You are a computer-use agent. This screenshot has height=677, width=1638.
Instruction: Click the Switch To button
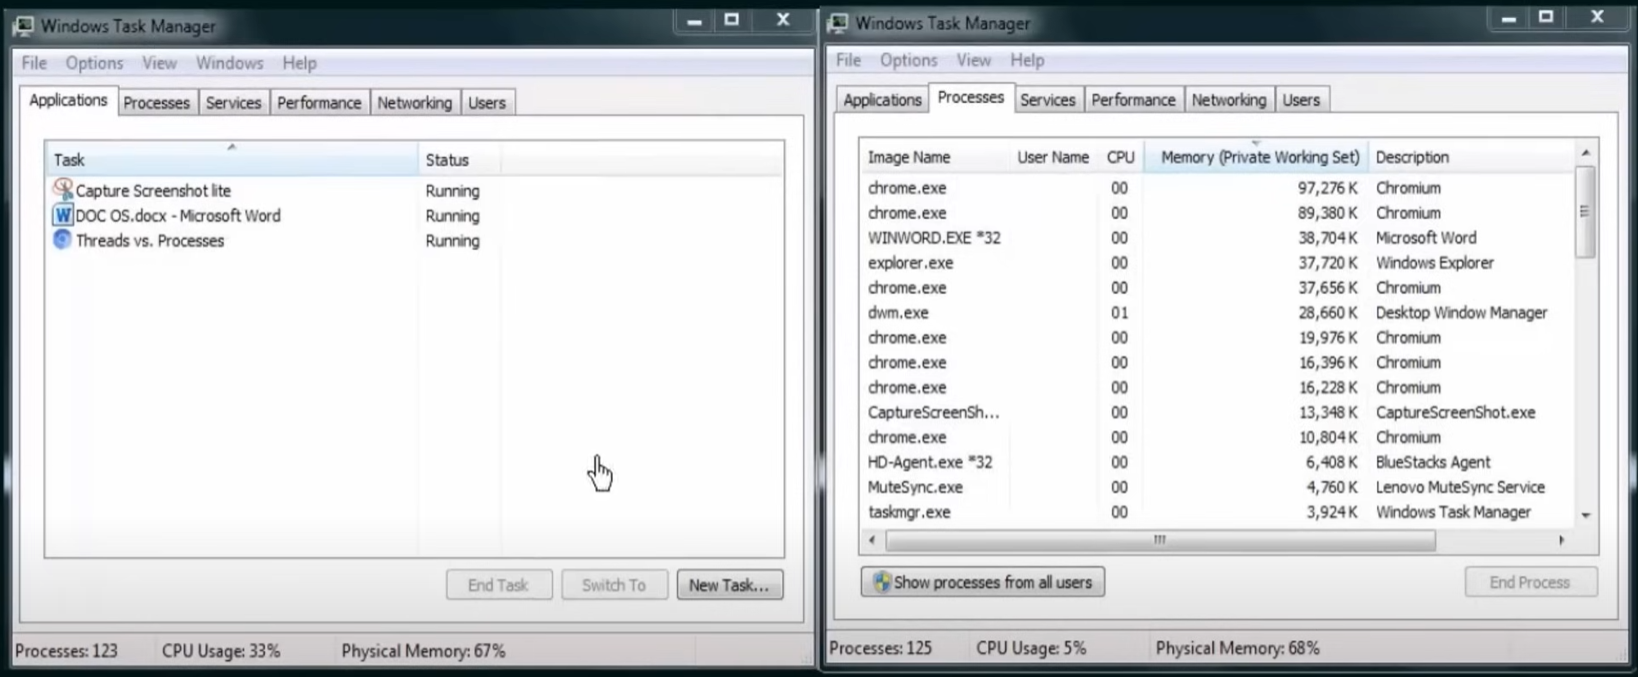[x=614, y=585]
